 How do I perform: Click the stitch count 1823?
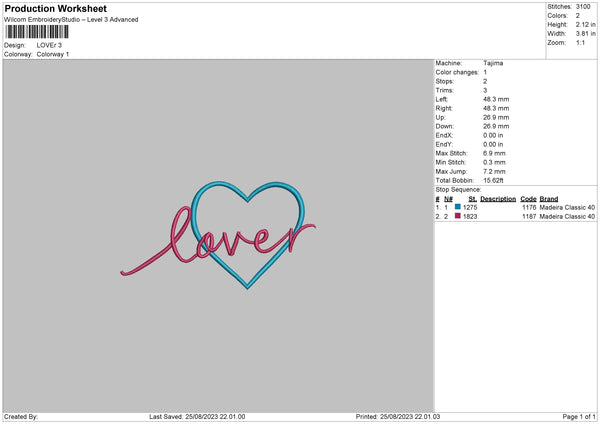coord(470,217)
